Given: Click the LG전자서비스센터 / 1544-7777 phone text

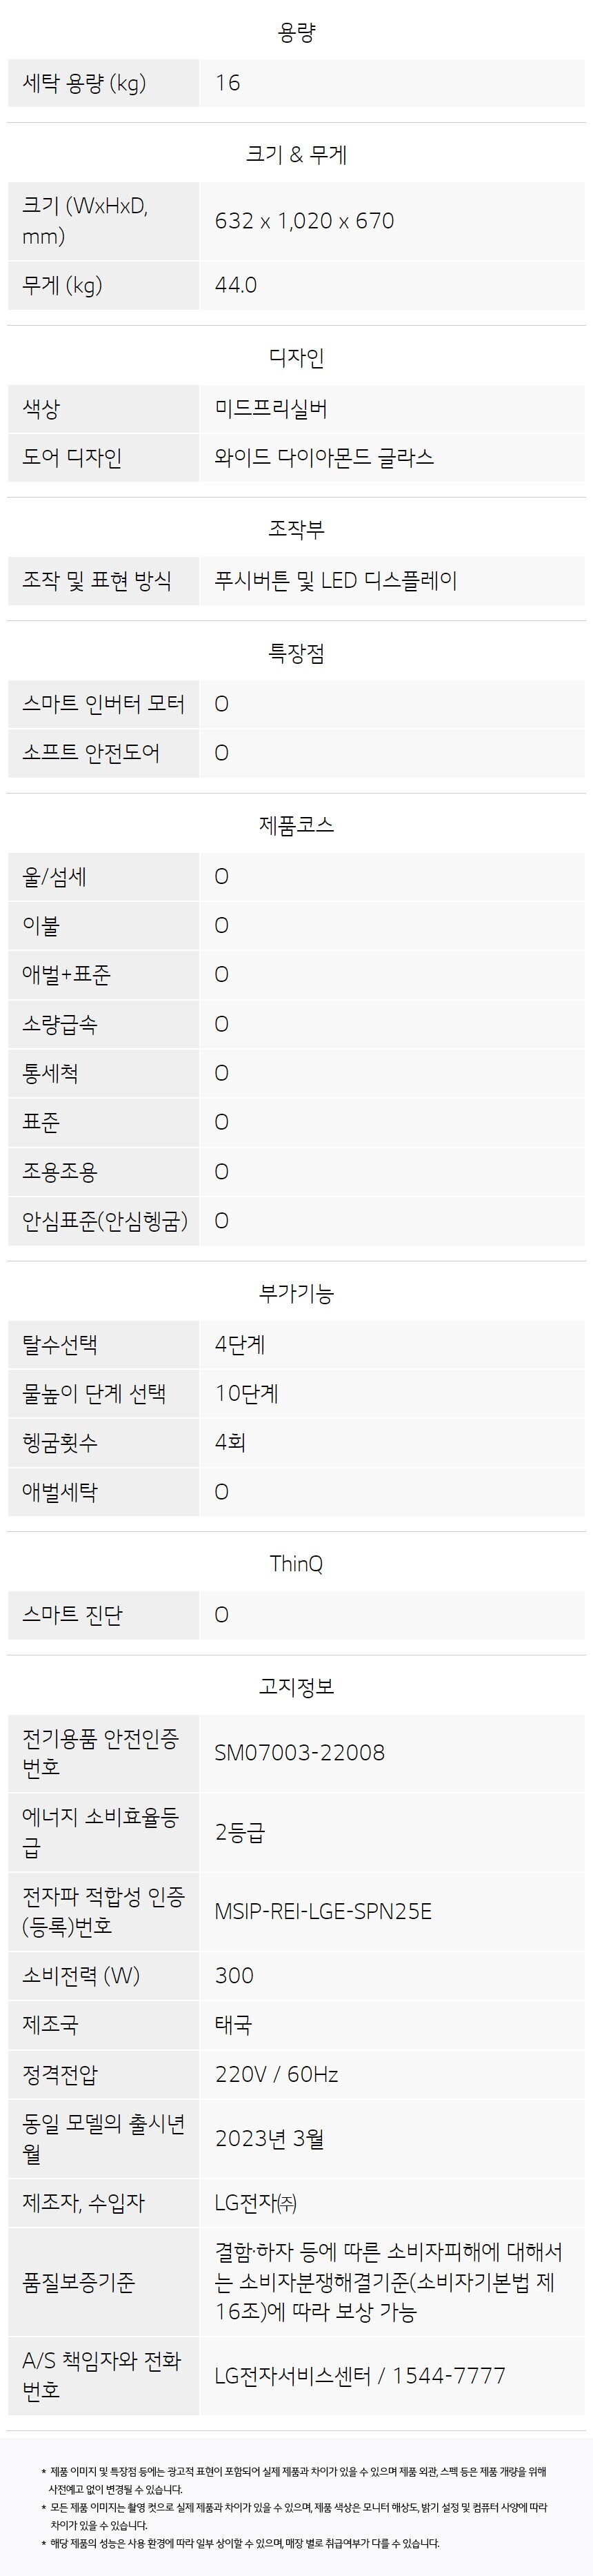Looking at the screenshot, I should [360, 2374].
